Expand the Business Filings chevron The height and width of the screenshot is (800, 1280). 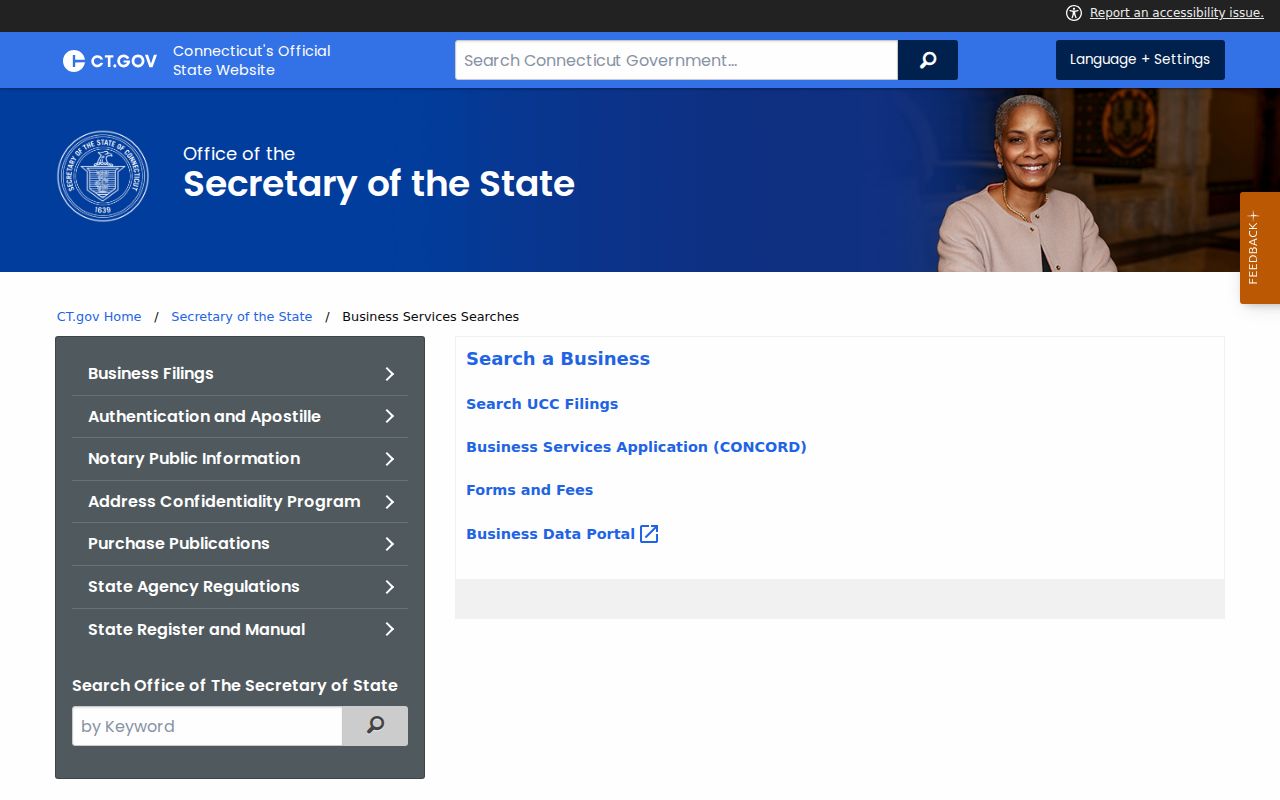[x=390, y=374]
